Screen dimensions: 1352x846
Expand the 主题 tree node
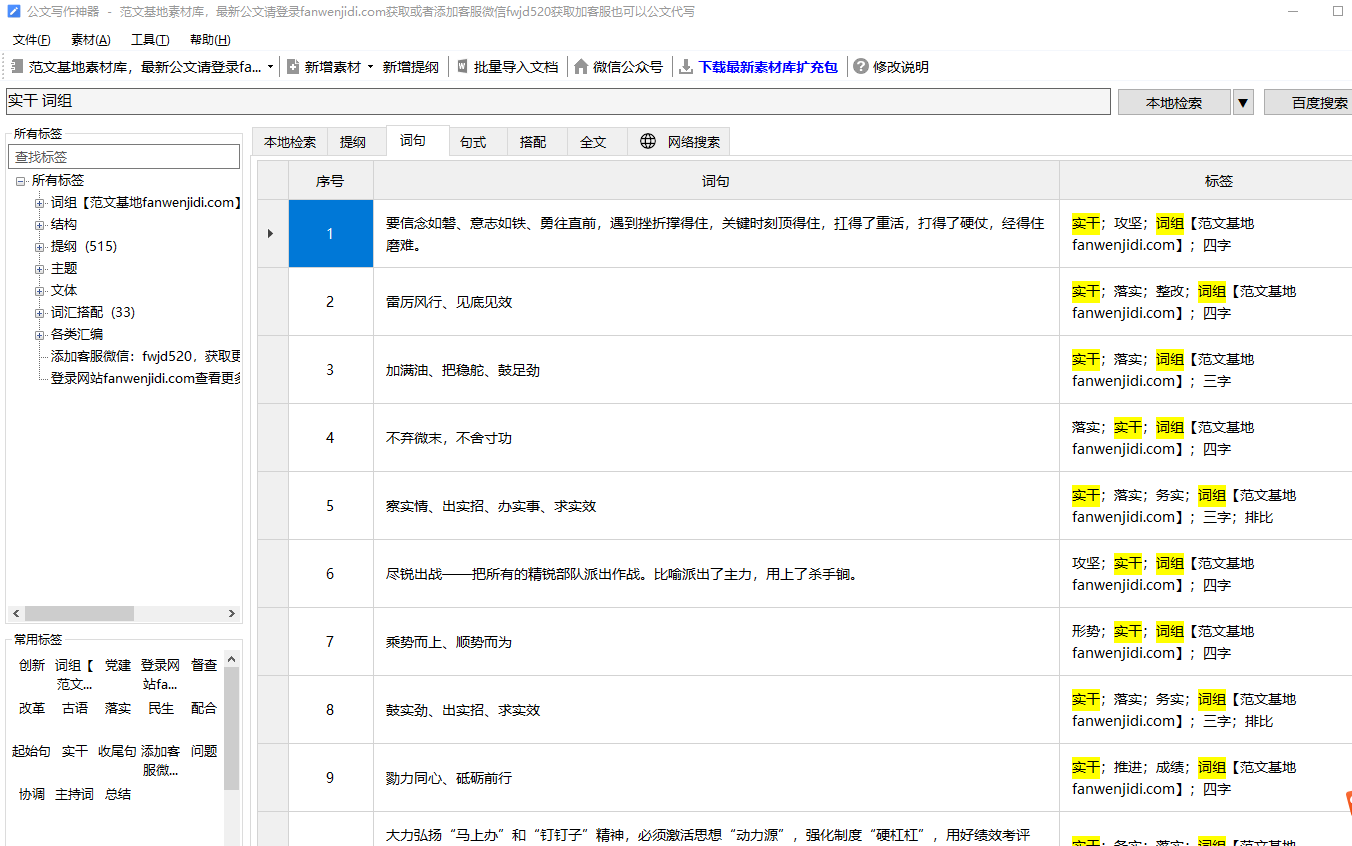40,269
